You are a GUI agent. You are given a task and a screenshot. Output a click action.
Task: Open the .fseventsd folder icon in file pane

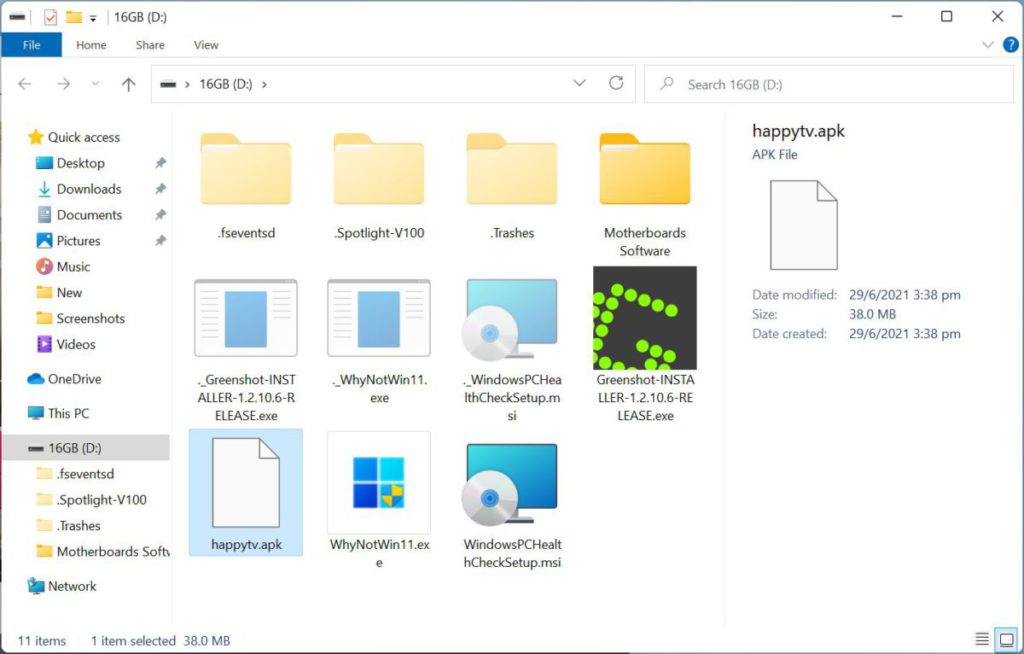click(246, 169)
